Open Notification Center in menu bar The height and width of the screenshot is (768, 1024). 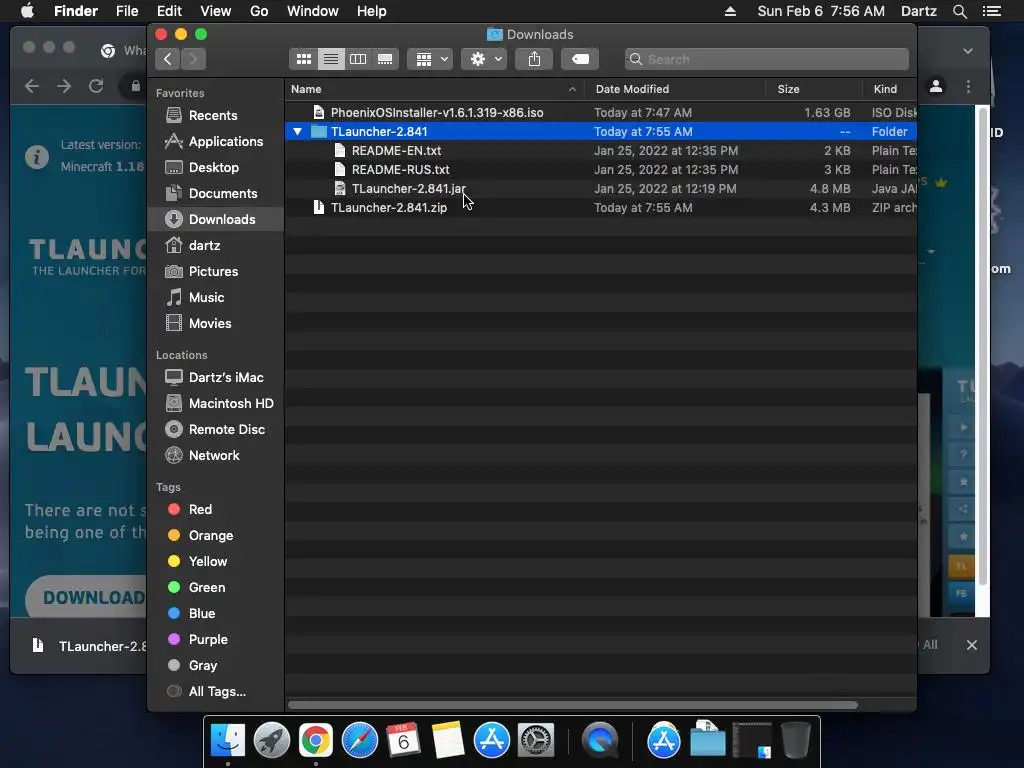tap(991, 11)
